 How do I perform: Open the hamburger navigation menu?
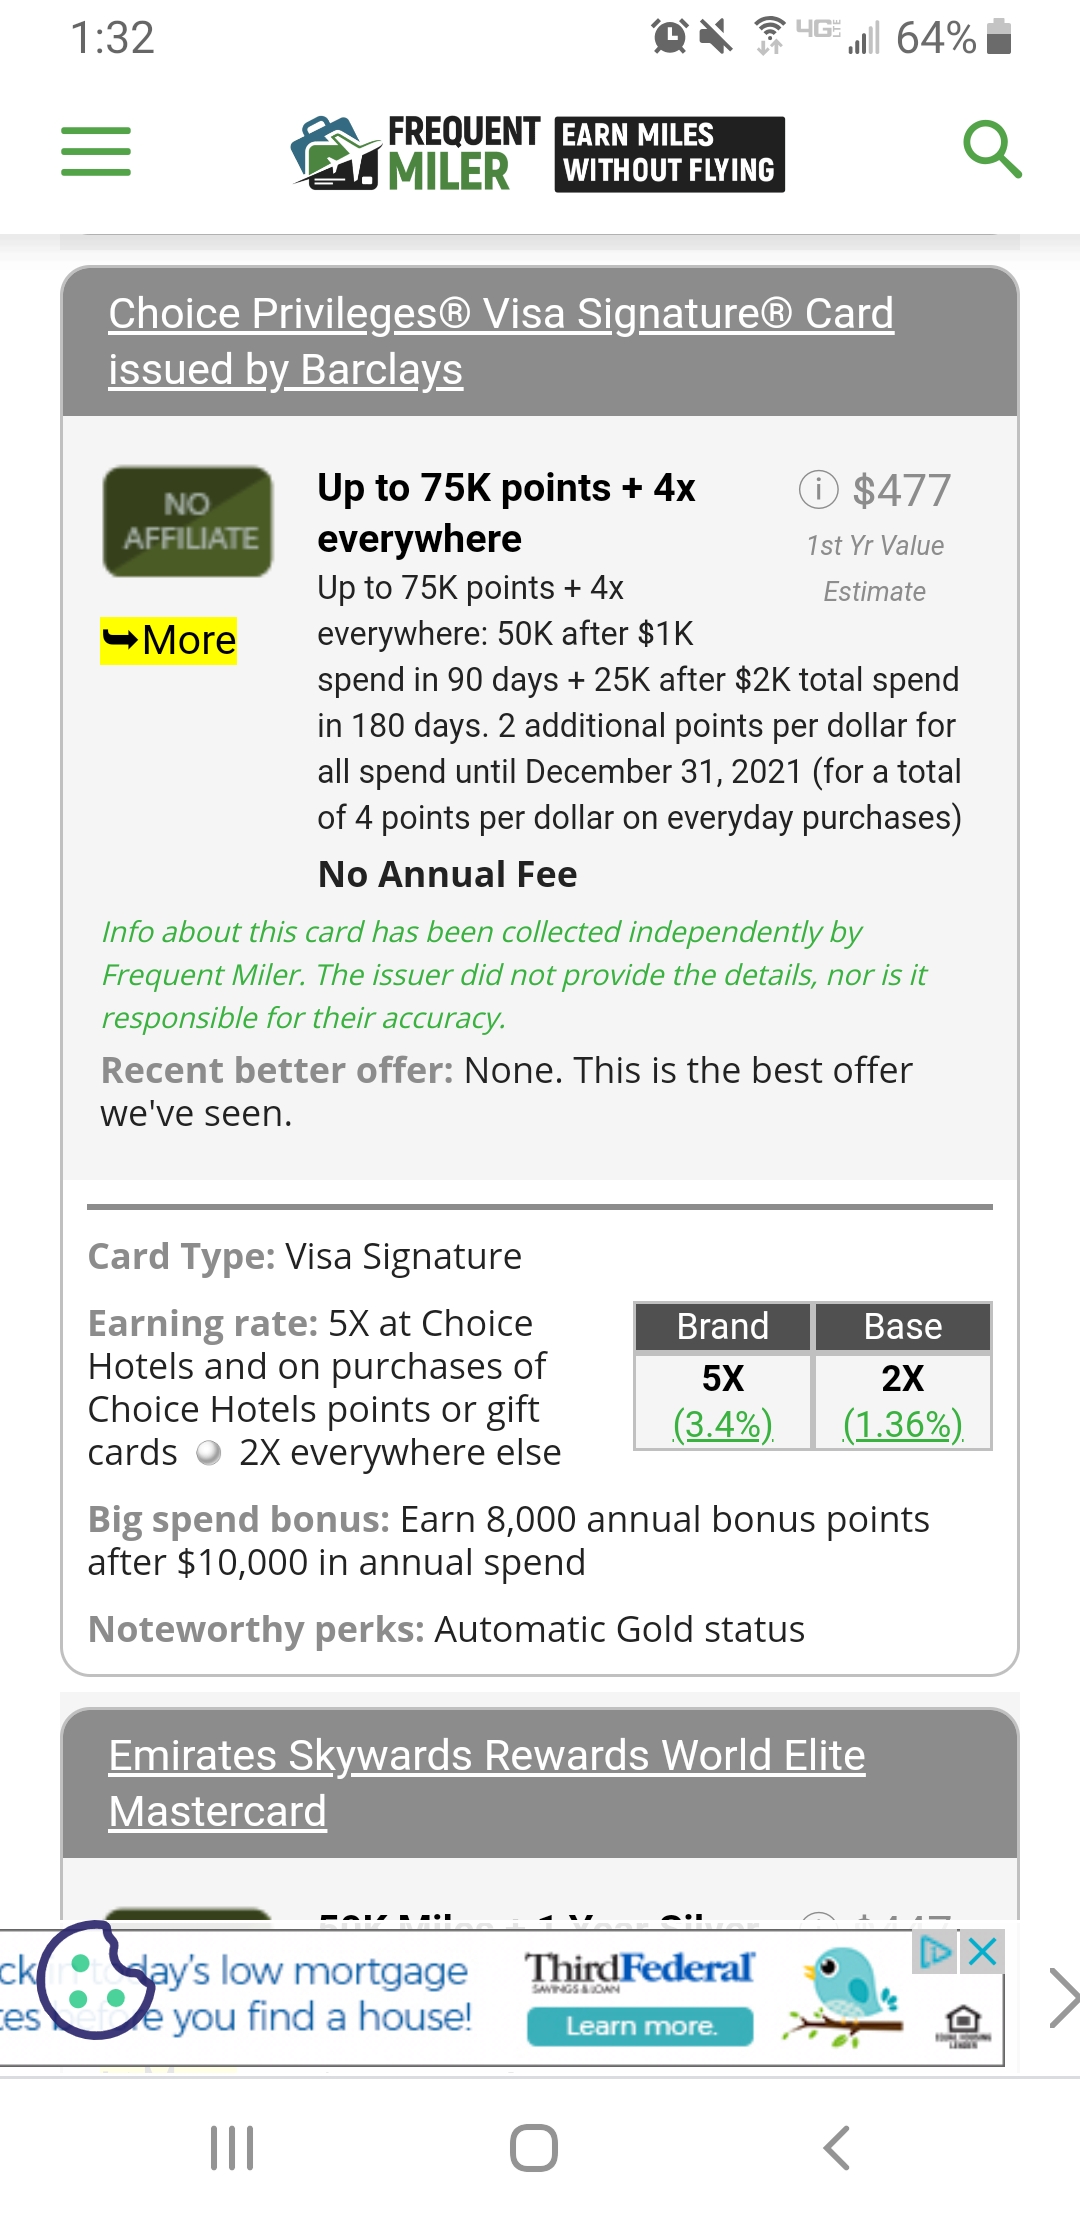click(96, 151)
